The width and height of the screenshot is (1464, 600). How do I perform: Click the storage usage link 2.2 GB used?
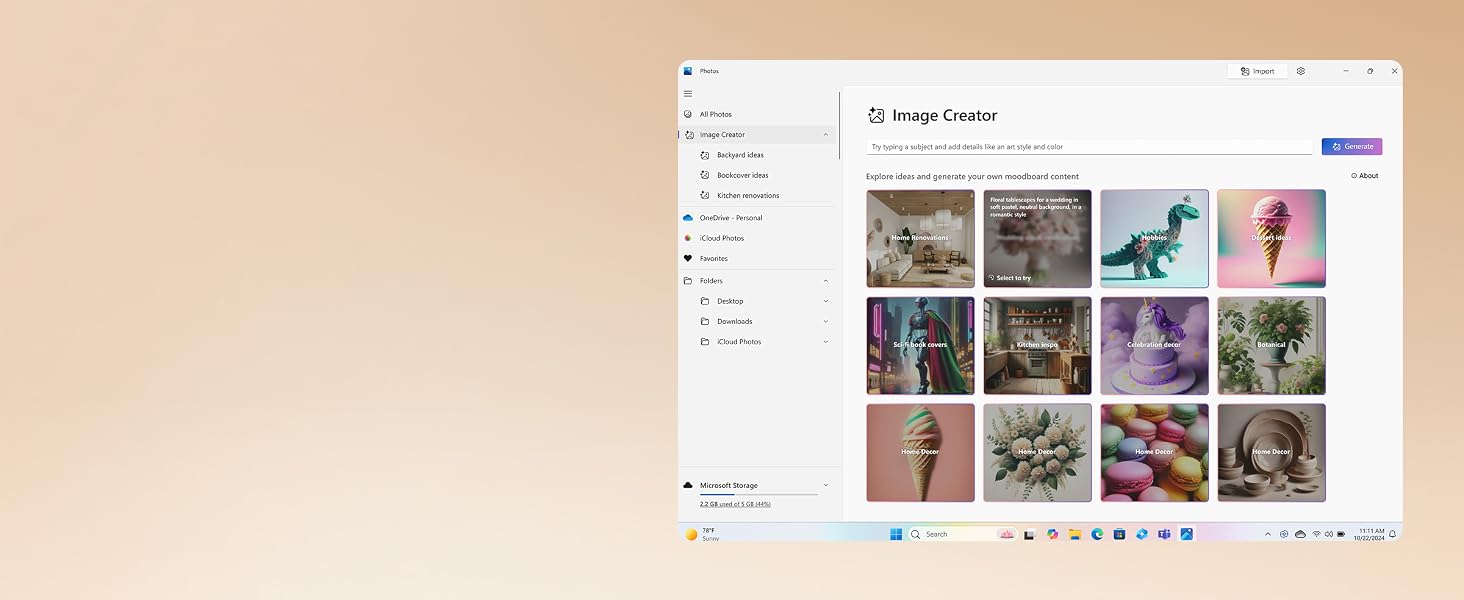pos(735,504)
